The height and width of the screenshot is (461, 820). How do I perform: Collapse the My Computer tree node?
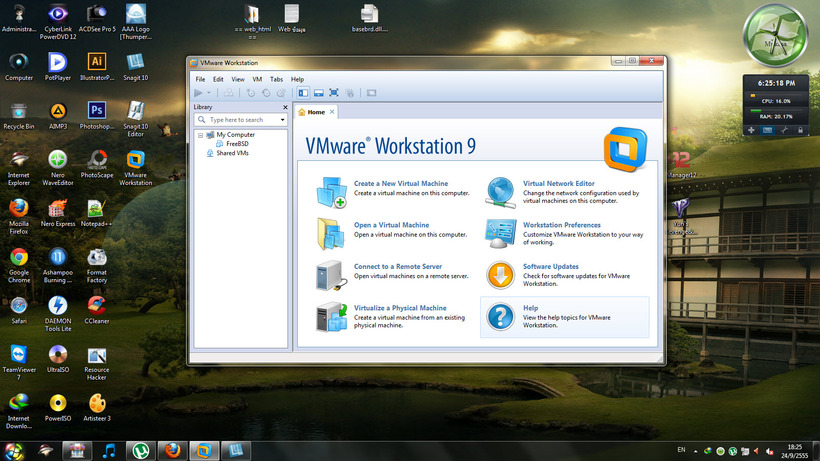(x=200, y=135)
